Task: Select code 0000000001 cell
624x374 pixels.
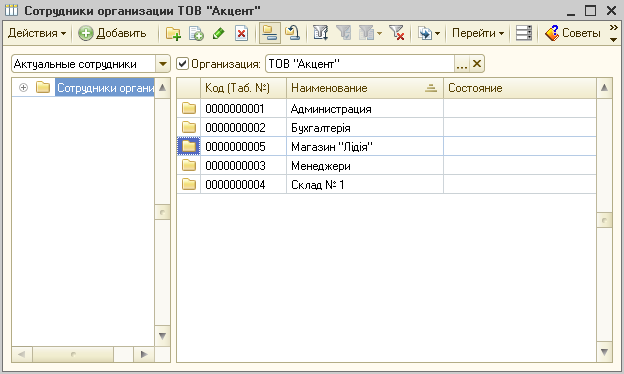Action: point(244,109)
